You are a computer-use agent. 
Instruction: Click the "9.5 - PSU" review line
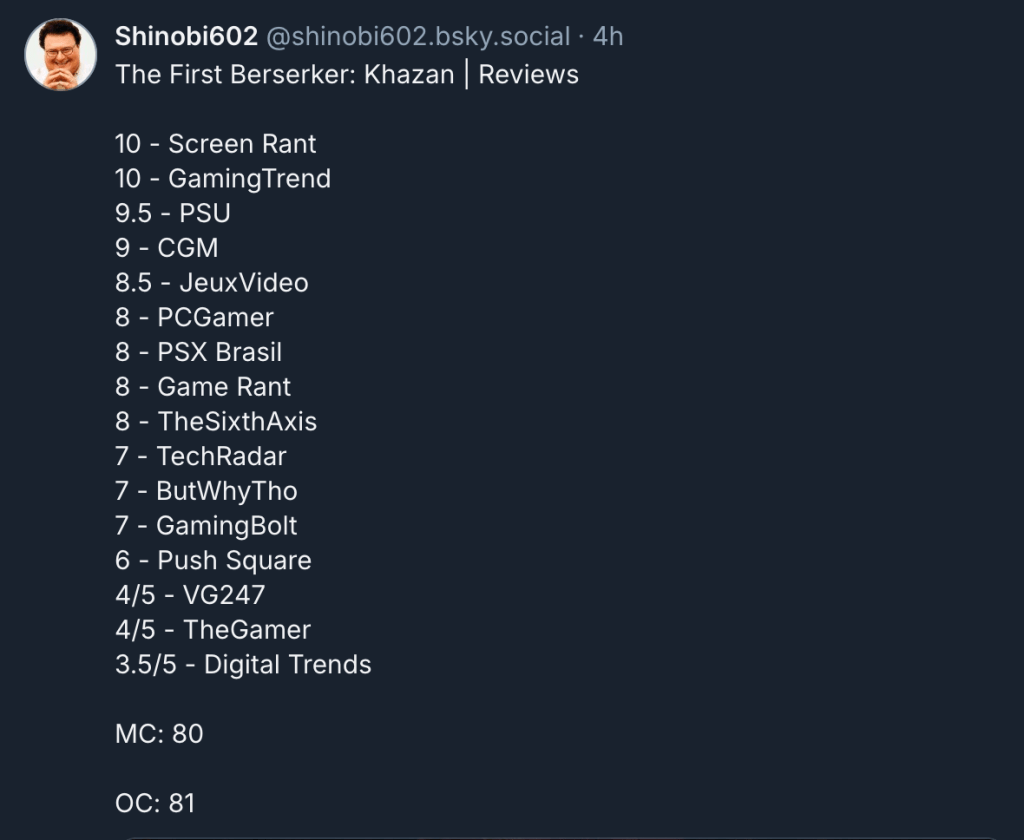click(x=172, y=213)
